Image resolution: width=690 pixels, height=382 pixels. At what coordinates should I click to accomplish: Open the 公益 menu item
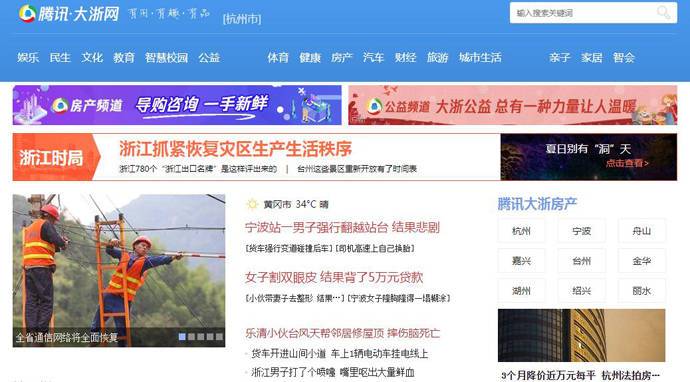[209, 58]
